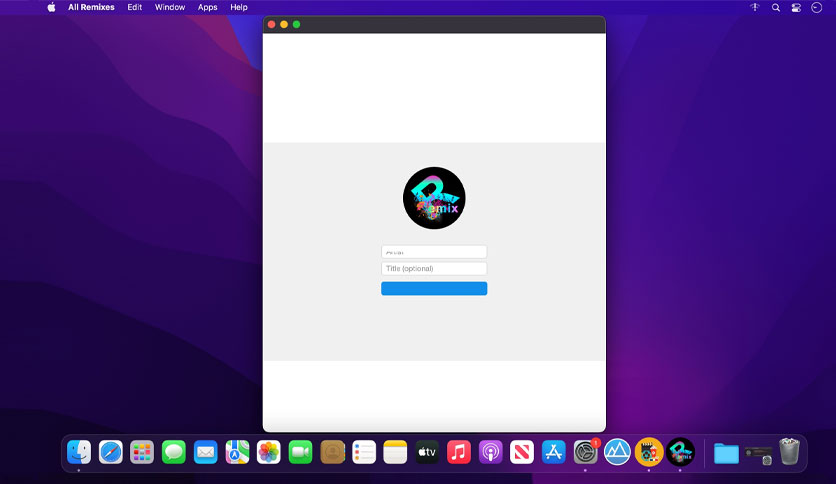Click the accessibility status icon in menu bar
This screenshot has width=836, height=484.
click(x=755, y=7)
